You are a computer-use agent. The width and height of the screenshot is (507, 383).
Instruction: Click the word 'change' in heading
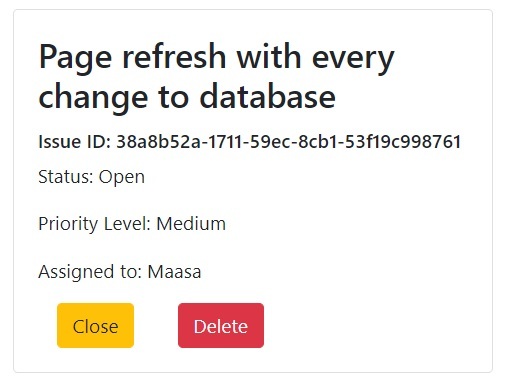pos(93,98)
